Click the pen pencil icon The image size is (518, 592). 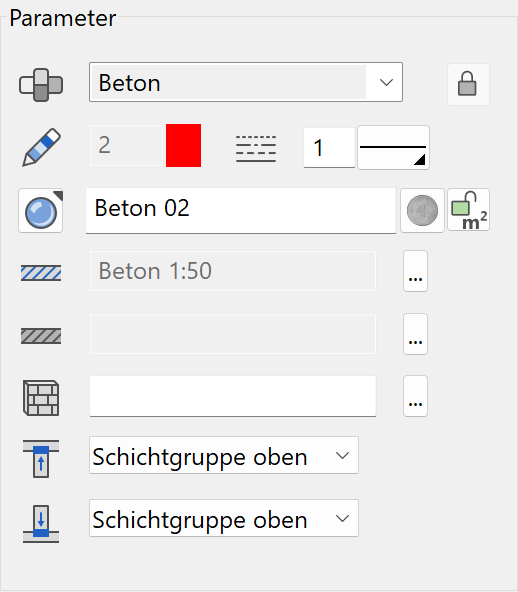(41, 147)
